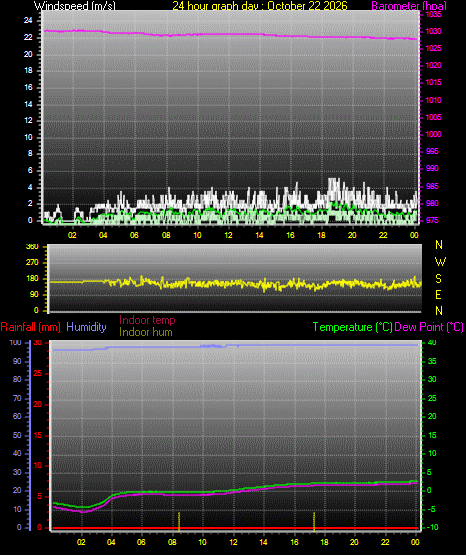Screen dimensions: 466x555
Task: Click the 'Rainfall (mm)' legend label
Action: click(30, 327)
